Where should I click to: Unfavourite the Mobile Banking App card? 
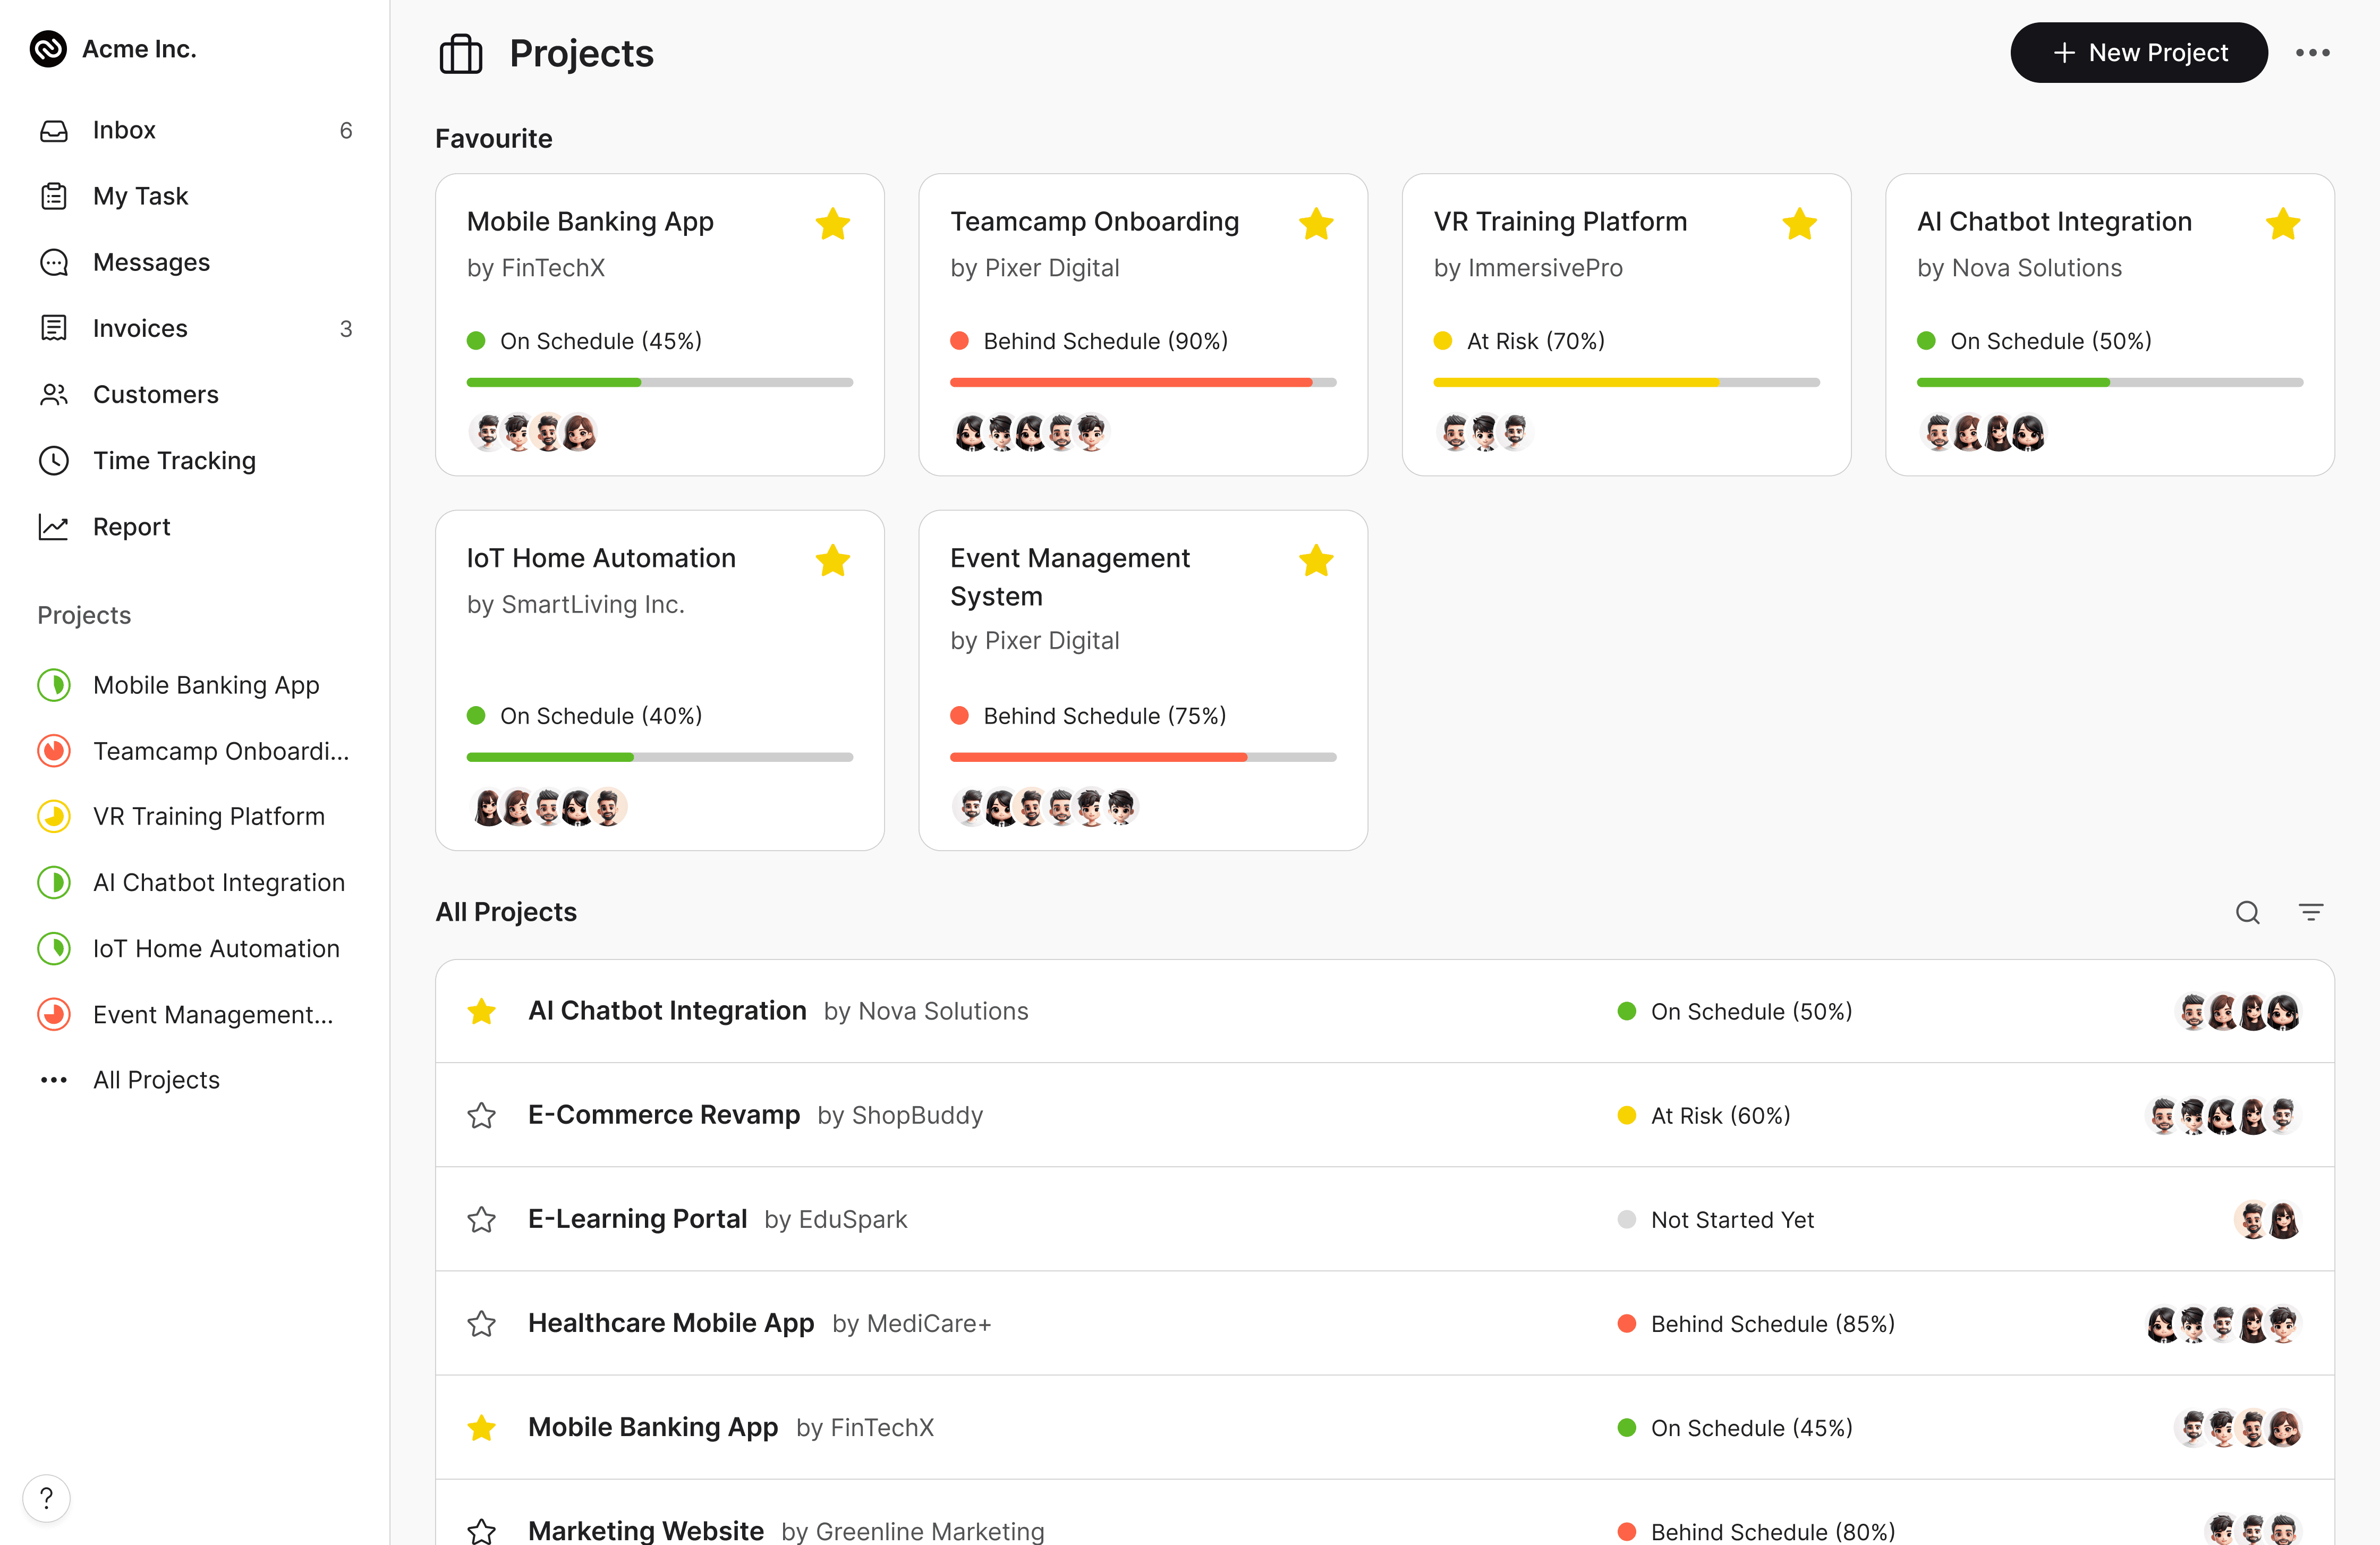tap(833, 223)
